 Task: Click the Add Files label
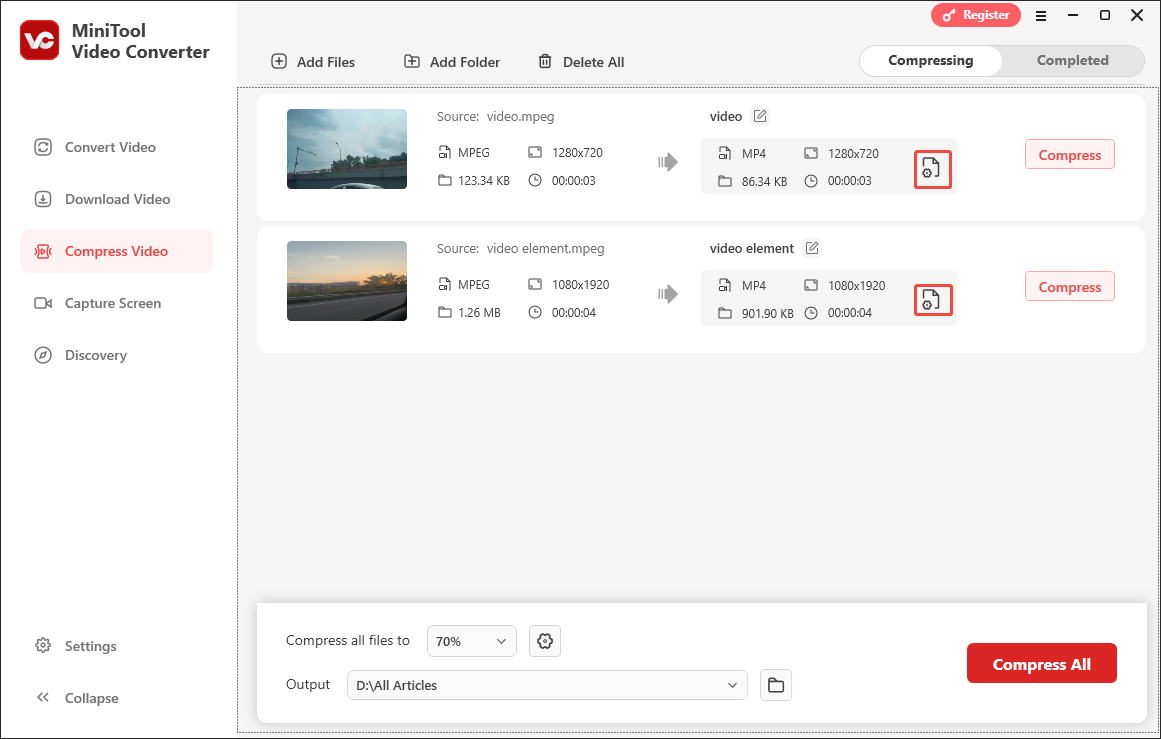pos(326,62)
